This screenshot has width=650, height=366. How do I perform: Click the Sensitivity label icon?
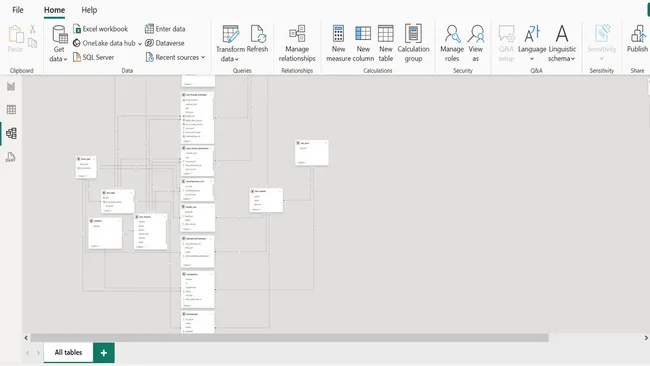click(x=602, y=34)
